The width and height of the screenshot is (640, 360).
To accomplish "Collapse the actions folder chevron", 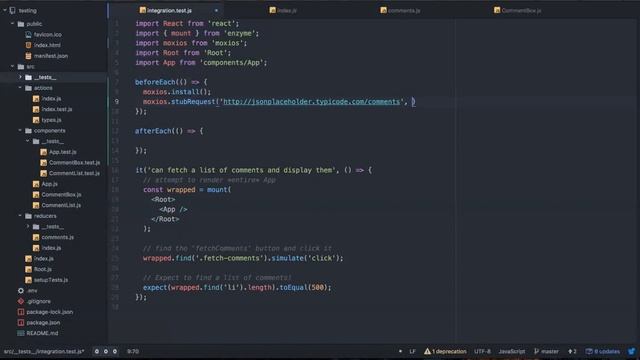I will click(x=20, y=87).
